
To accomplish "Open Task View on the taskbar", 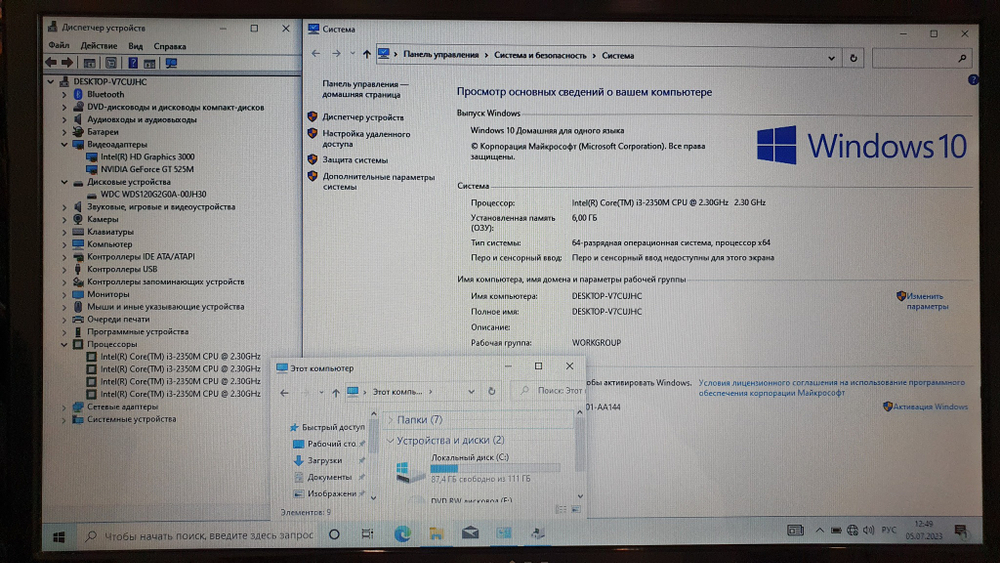I will 367,534.
